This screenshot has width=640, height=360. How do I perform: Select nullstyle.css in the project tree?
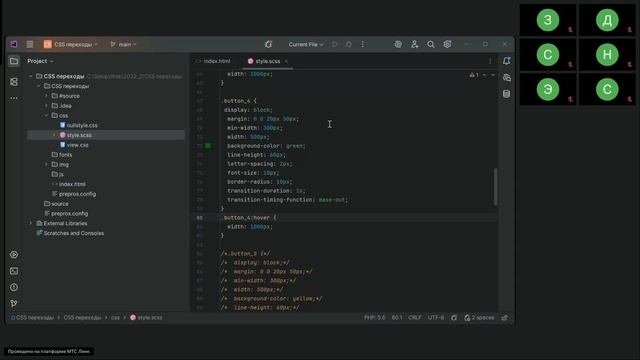coord(78,125)
